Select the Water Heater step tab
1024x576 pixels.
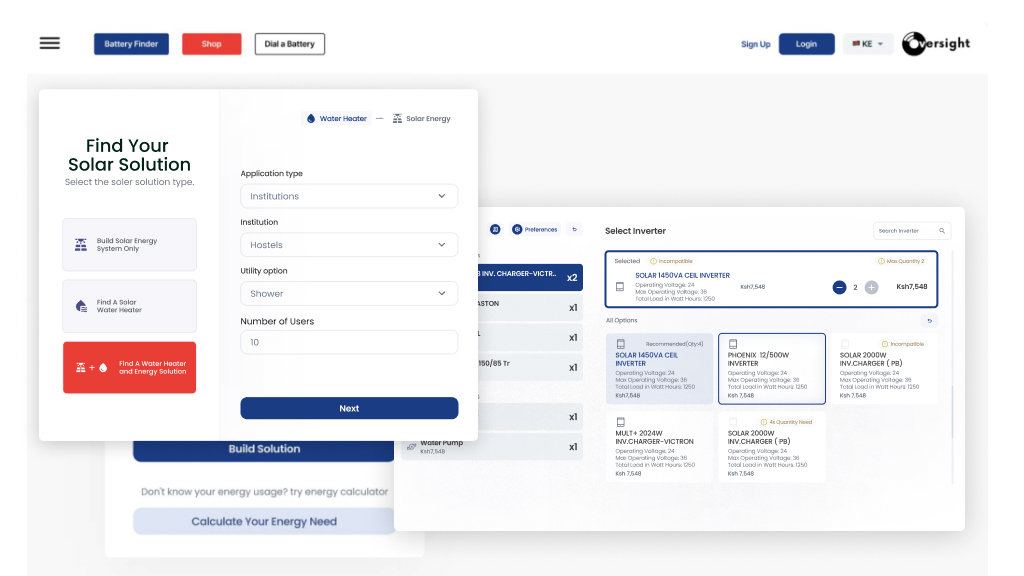tap(336, 119)
